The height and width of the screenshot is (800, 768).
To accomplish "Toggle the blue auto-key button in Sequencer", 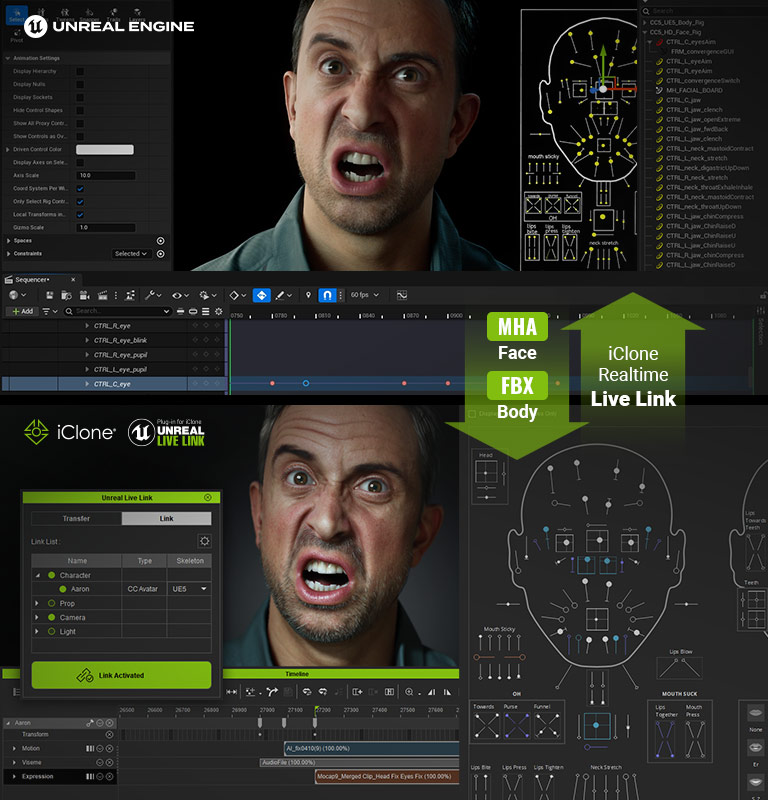I will [x=261, y=296].
